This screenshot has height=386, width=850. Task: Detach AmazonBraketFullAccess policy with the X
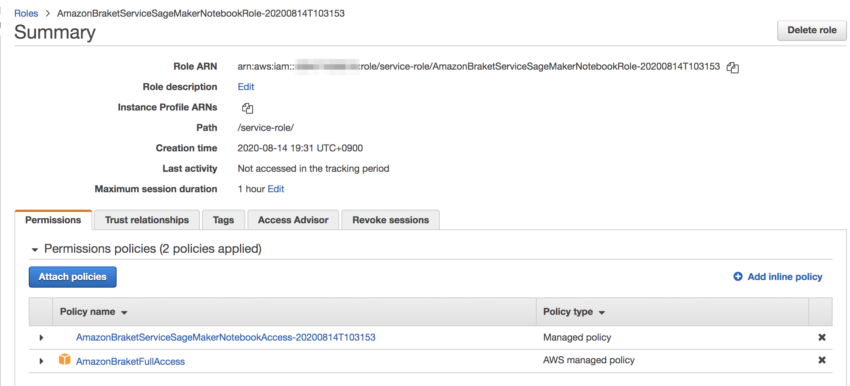click(822, 360)
